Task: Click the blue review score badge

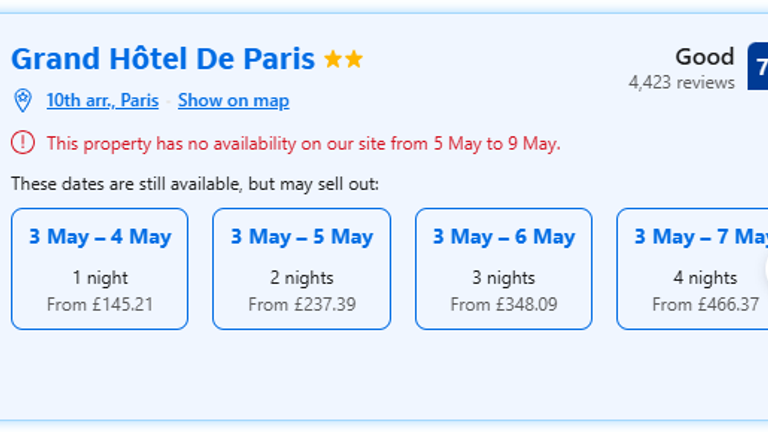Action: 759,68
